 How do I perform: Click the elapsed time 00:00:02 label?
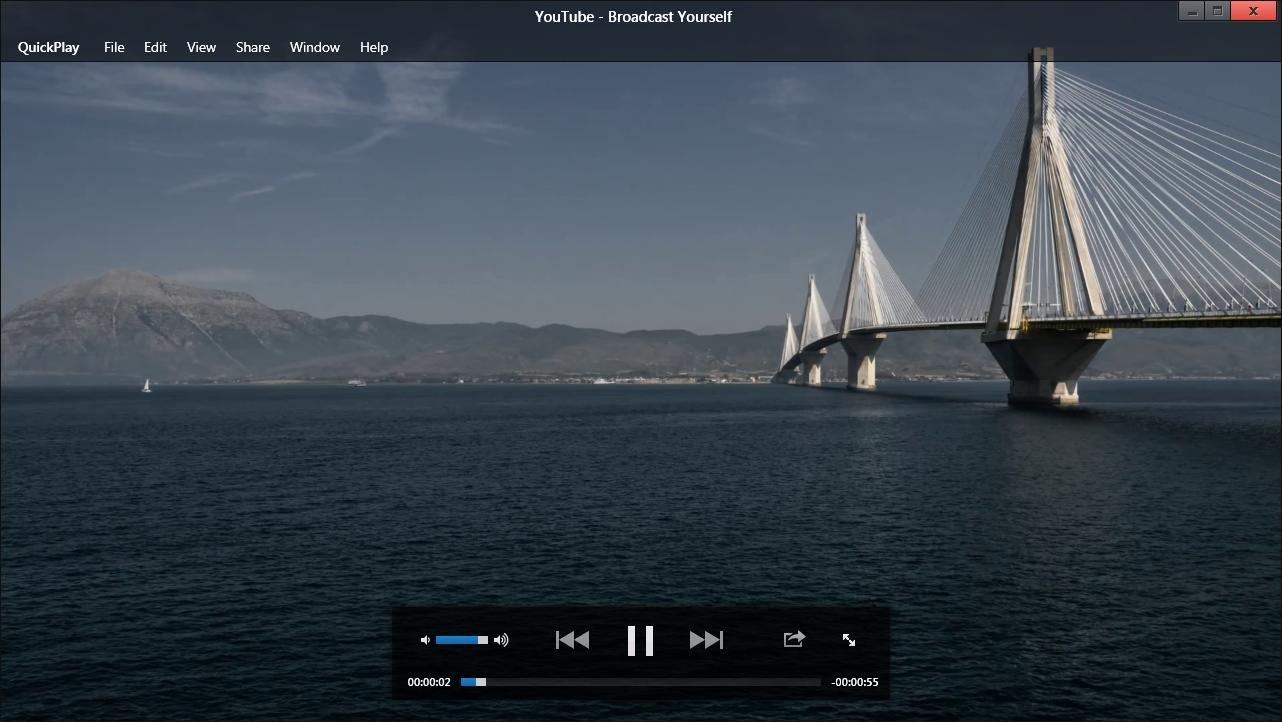pos(429,682)
